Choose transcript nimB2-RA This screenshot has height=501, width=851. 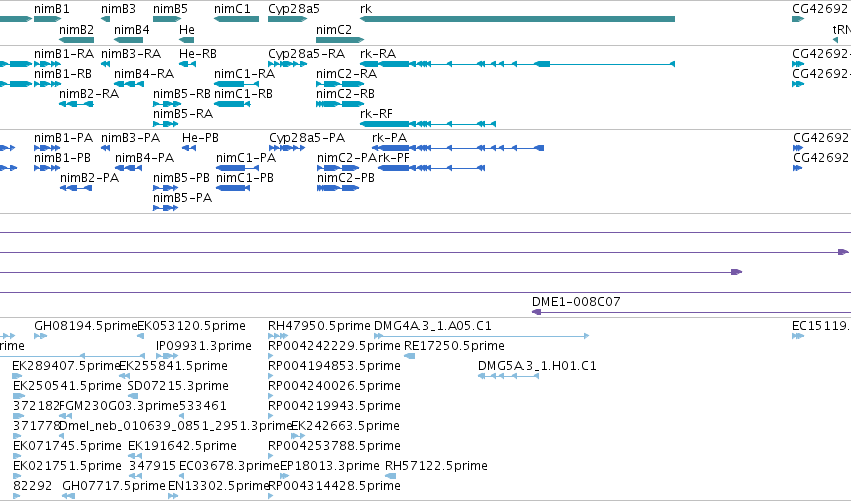76,104
